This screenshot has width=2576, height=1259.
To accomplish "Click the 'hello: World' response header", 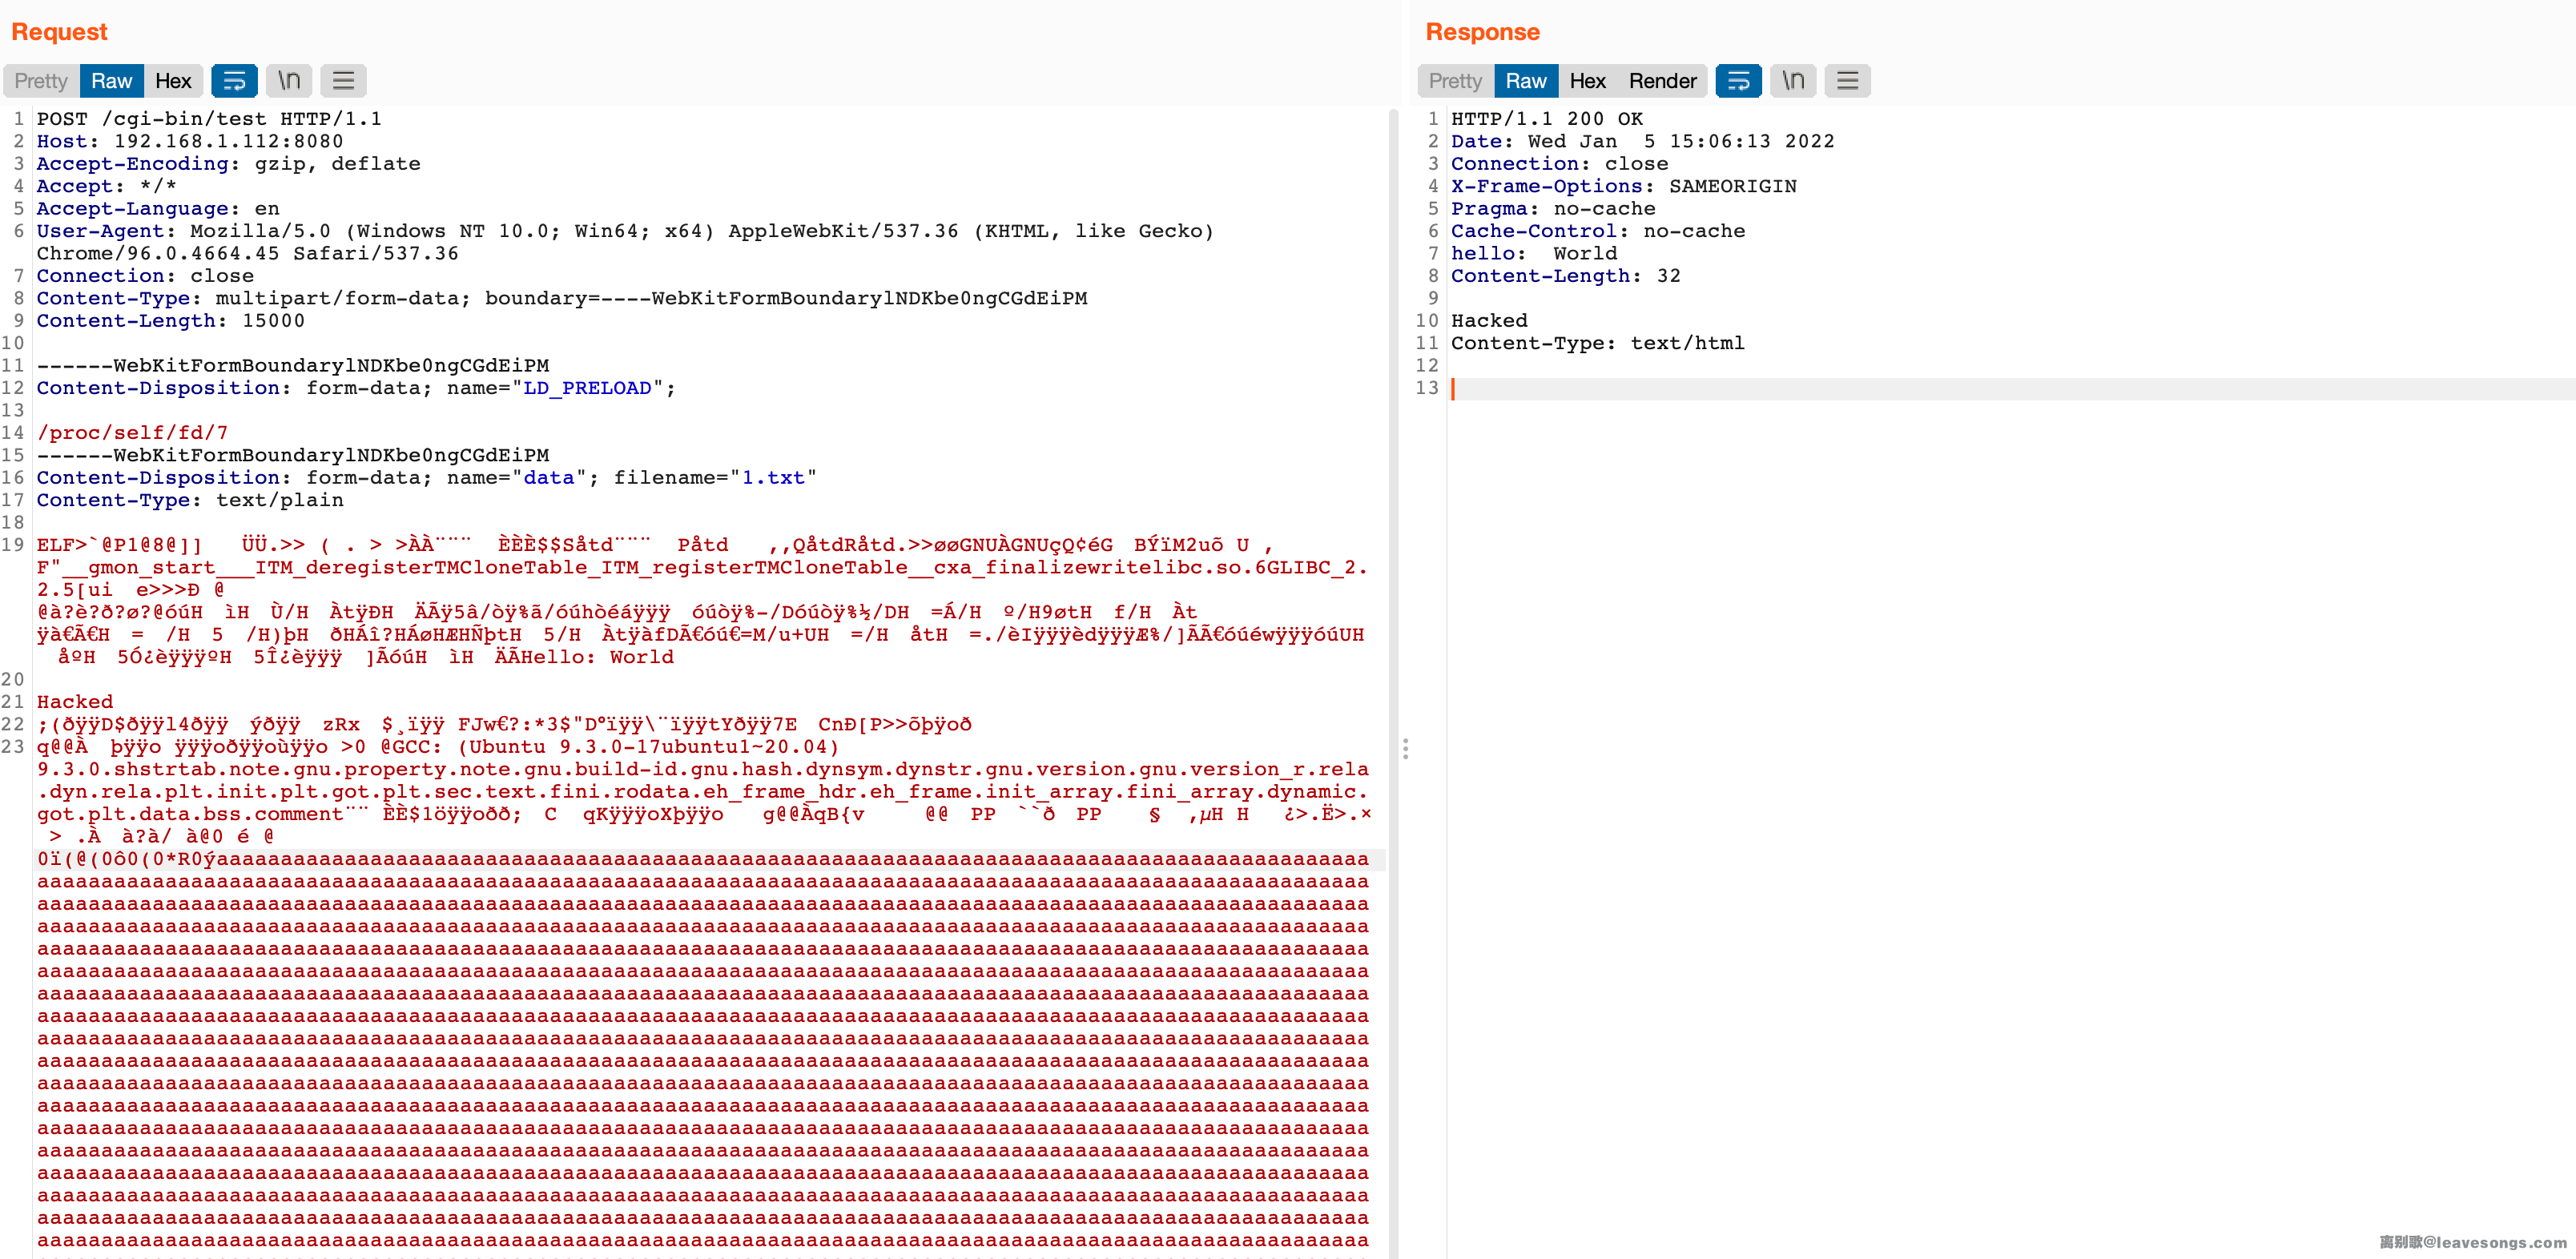I will (1534, 254).
